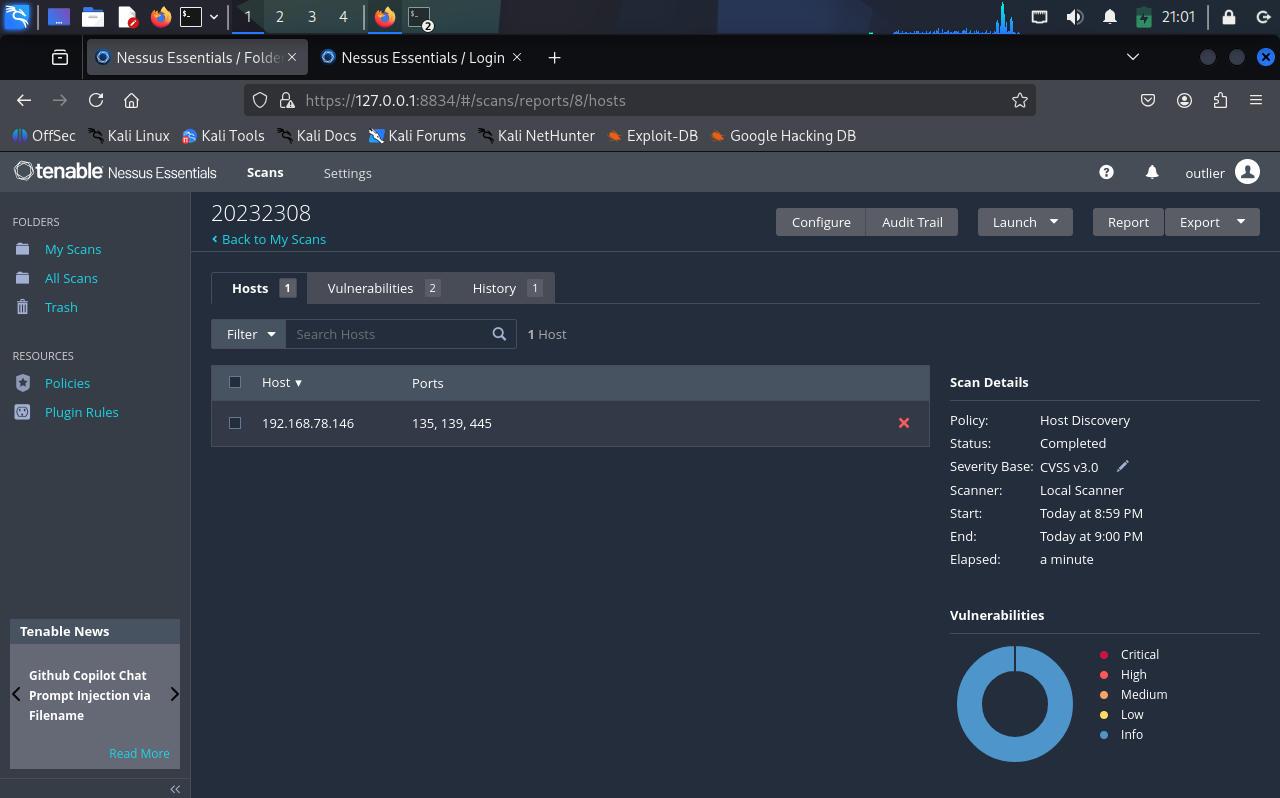The width and height of the screenshot is (1280, 798).
Task: Expand the terminal launcher dropdown arrow in taskbar
Action: pyautogui.click(x=214, y=17)
